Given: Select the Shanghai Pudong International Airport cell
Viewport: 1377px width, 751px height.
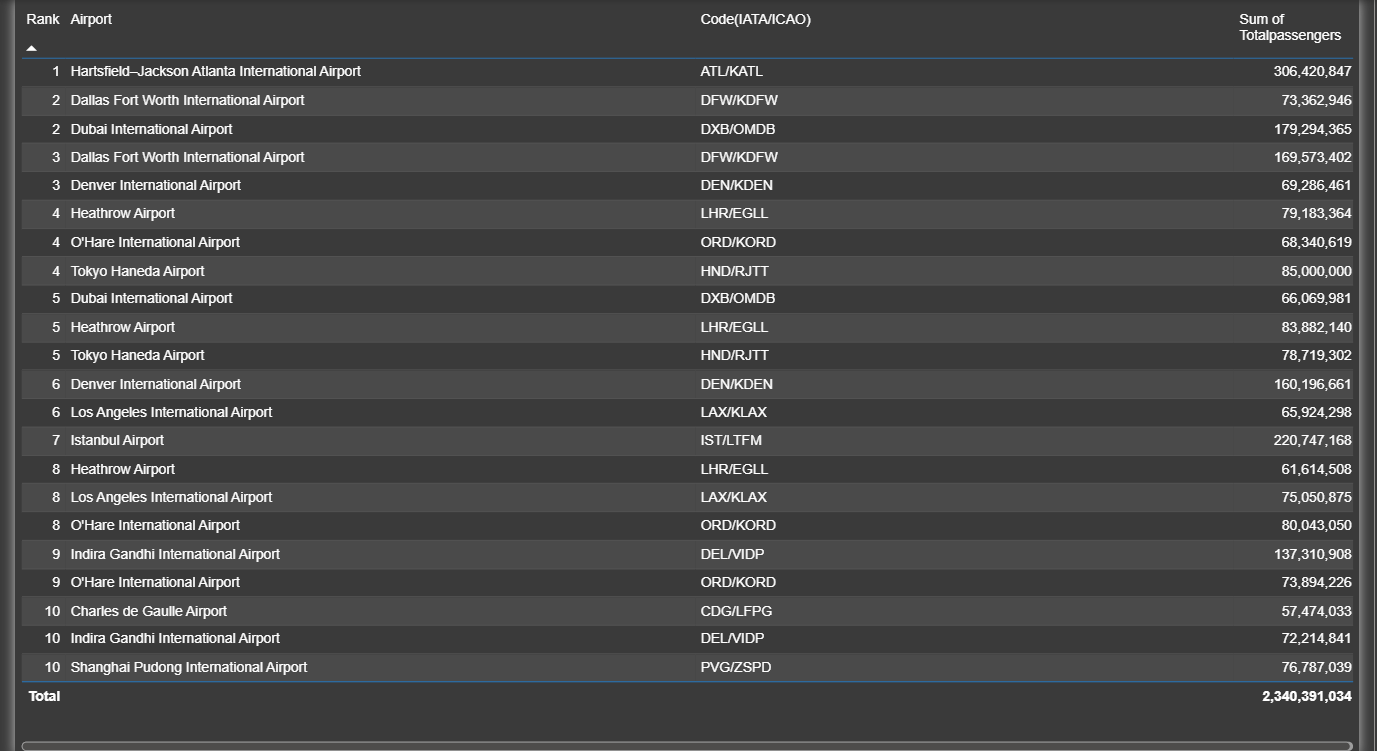Looking at the screenshot, I should tap(188, 667).
